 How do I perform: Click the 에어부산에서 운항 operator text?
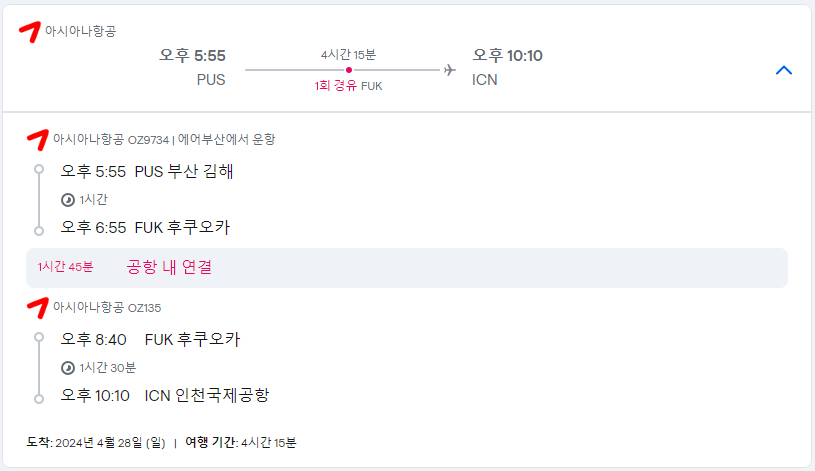tap(228, 139)
